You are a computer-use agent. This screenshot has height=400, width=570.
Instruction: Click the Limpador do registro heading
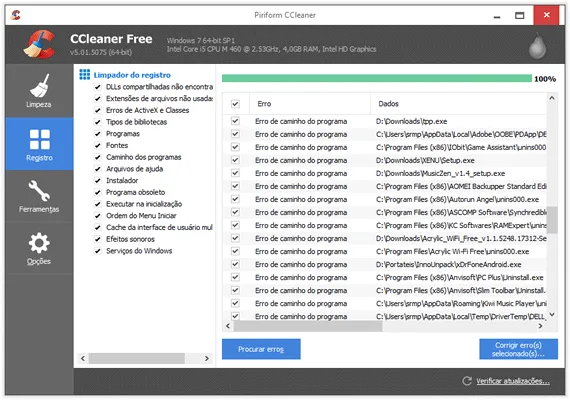coord(132,75)
